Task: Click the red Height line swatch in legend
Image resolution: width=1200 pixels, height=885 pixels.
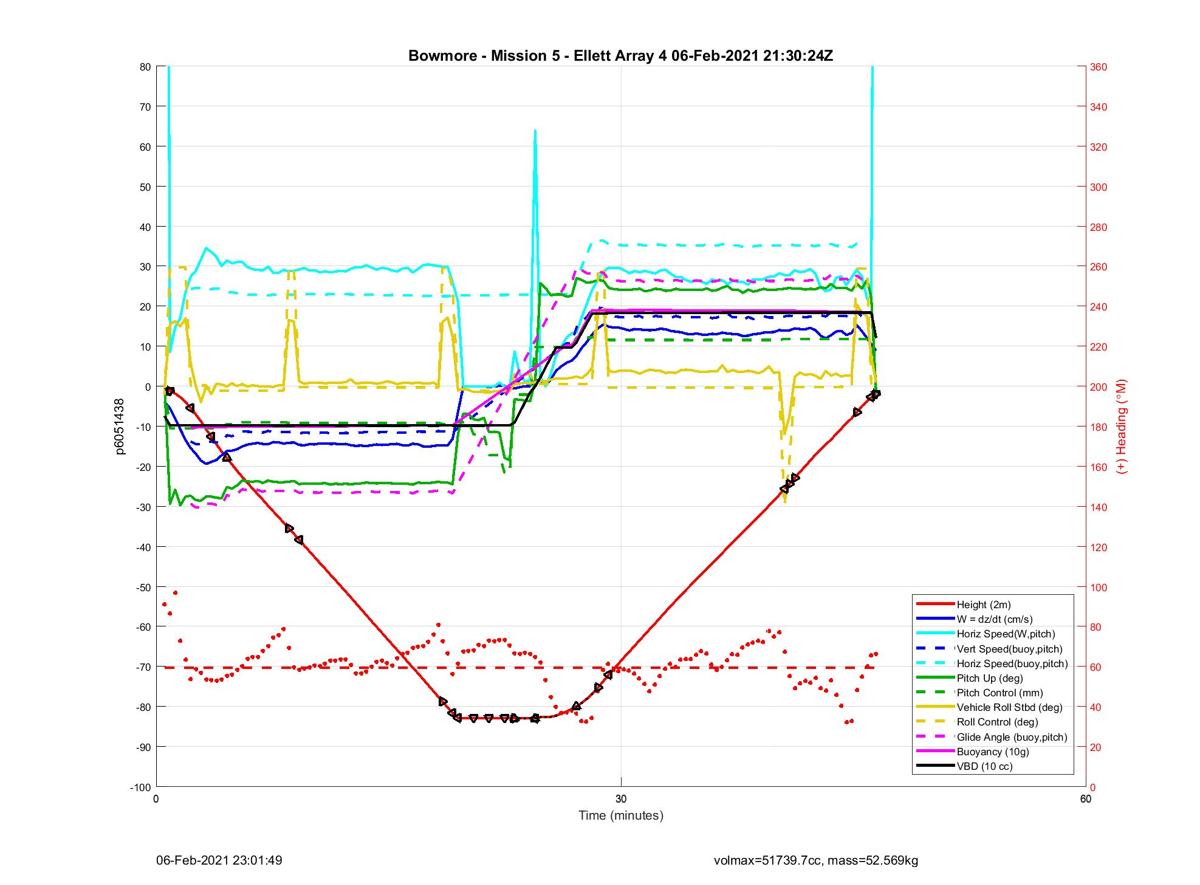Action: click(933, 605)
